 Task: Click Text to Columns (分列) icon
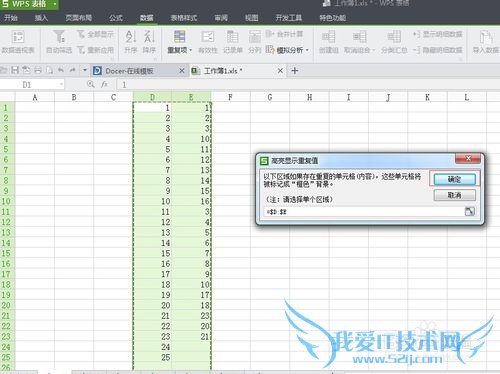(x=255, y=37)
